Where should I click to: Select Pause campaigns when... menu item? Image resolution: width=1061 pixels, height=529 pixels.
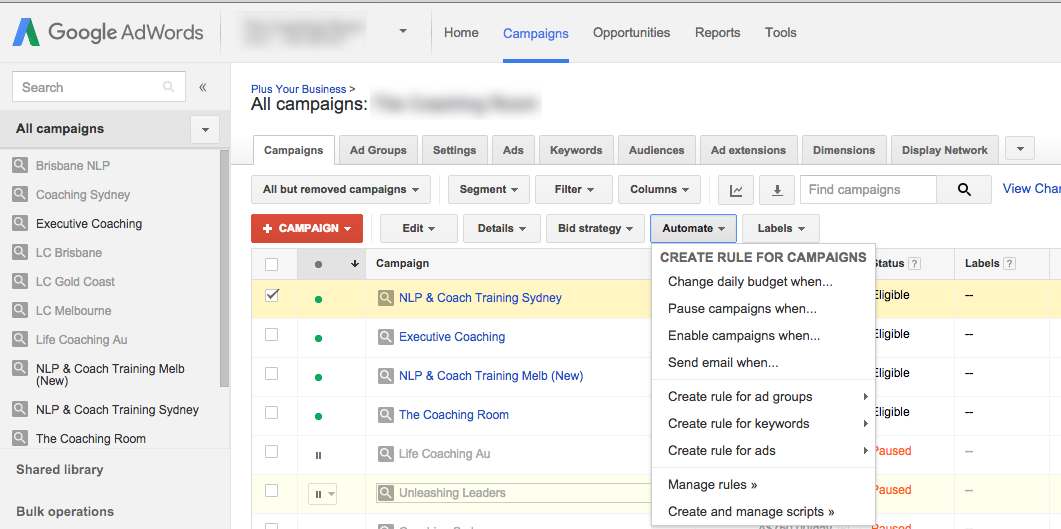pyautogui.click(x=763, y=308)
